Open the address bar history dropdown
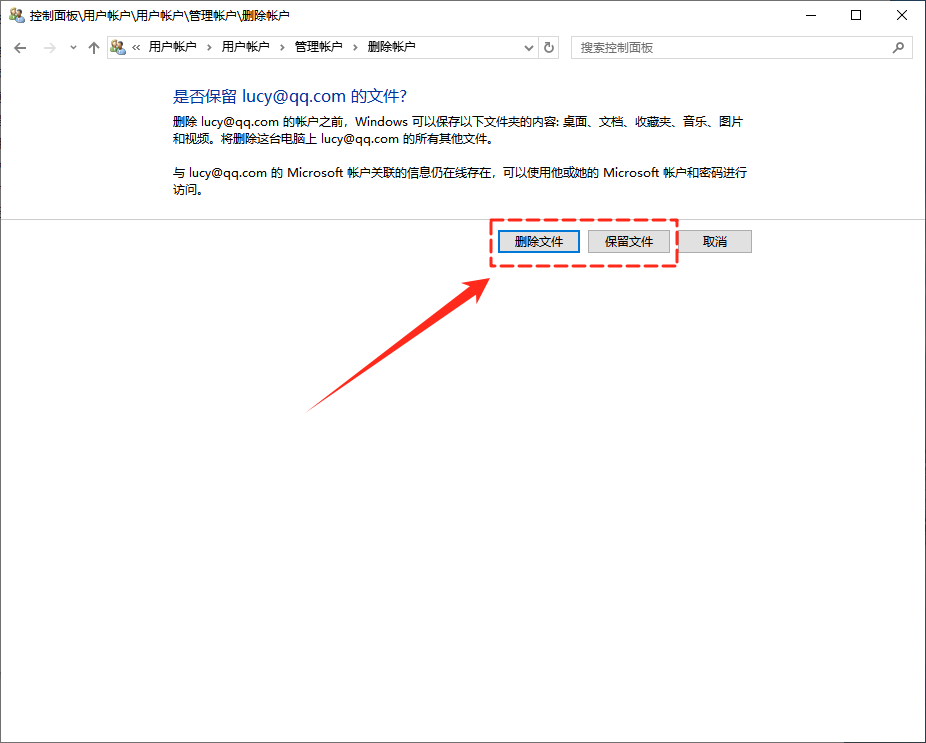The height and width of the screenshot is (743, 926). (529, 47)
